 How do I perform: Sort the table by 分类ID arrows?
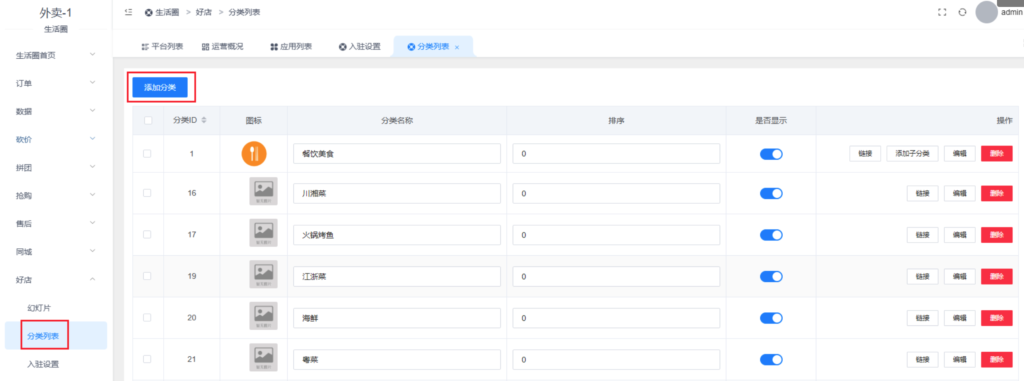point(204,120)
